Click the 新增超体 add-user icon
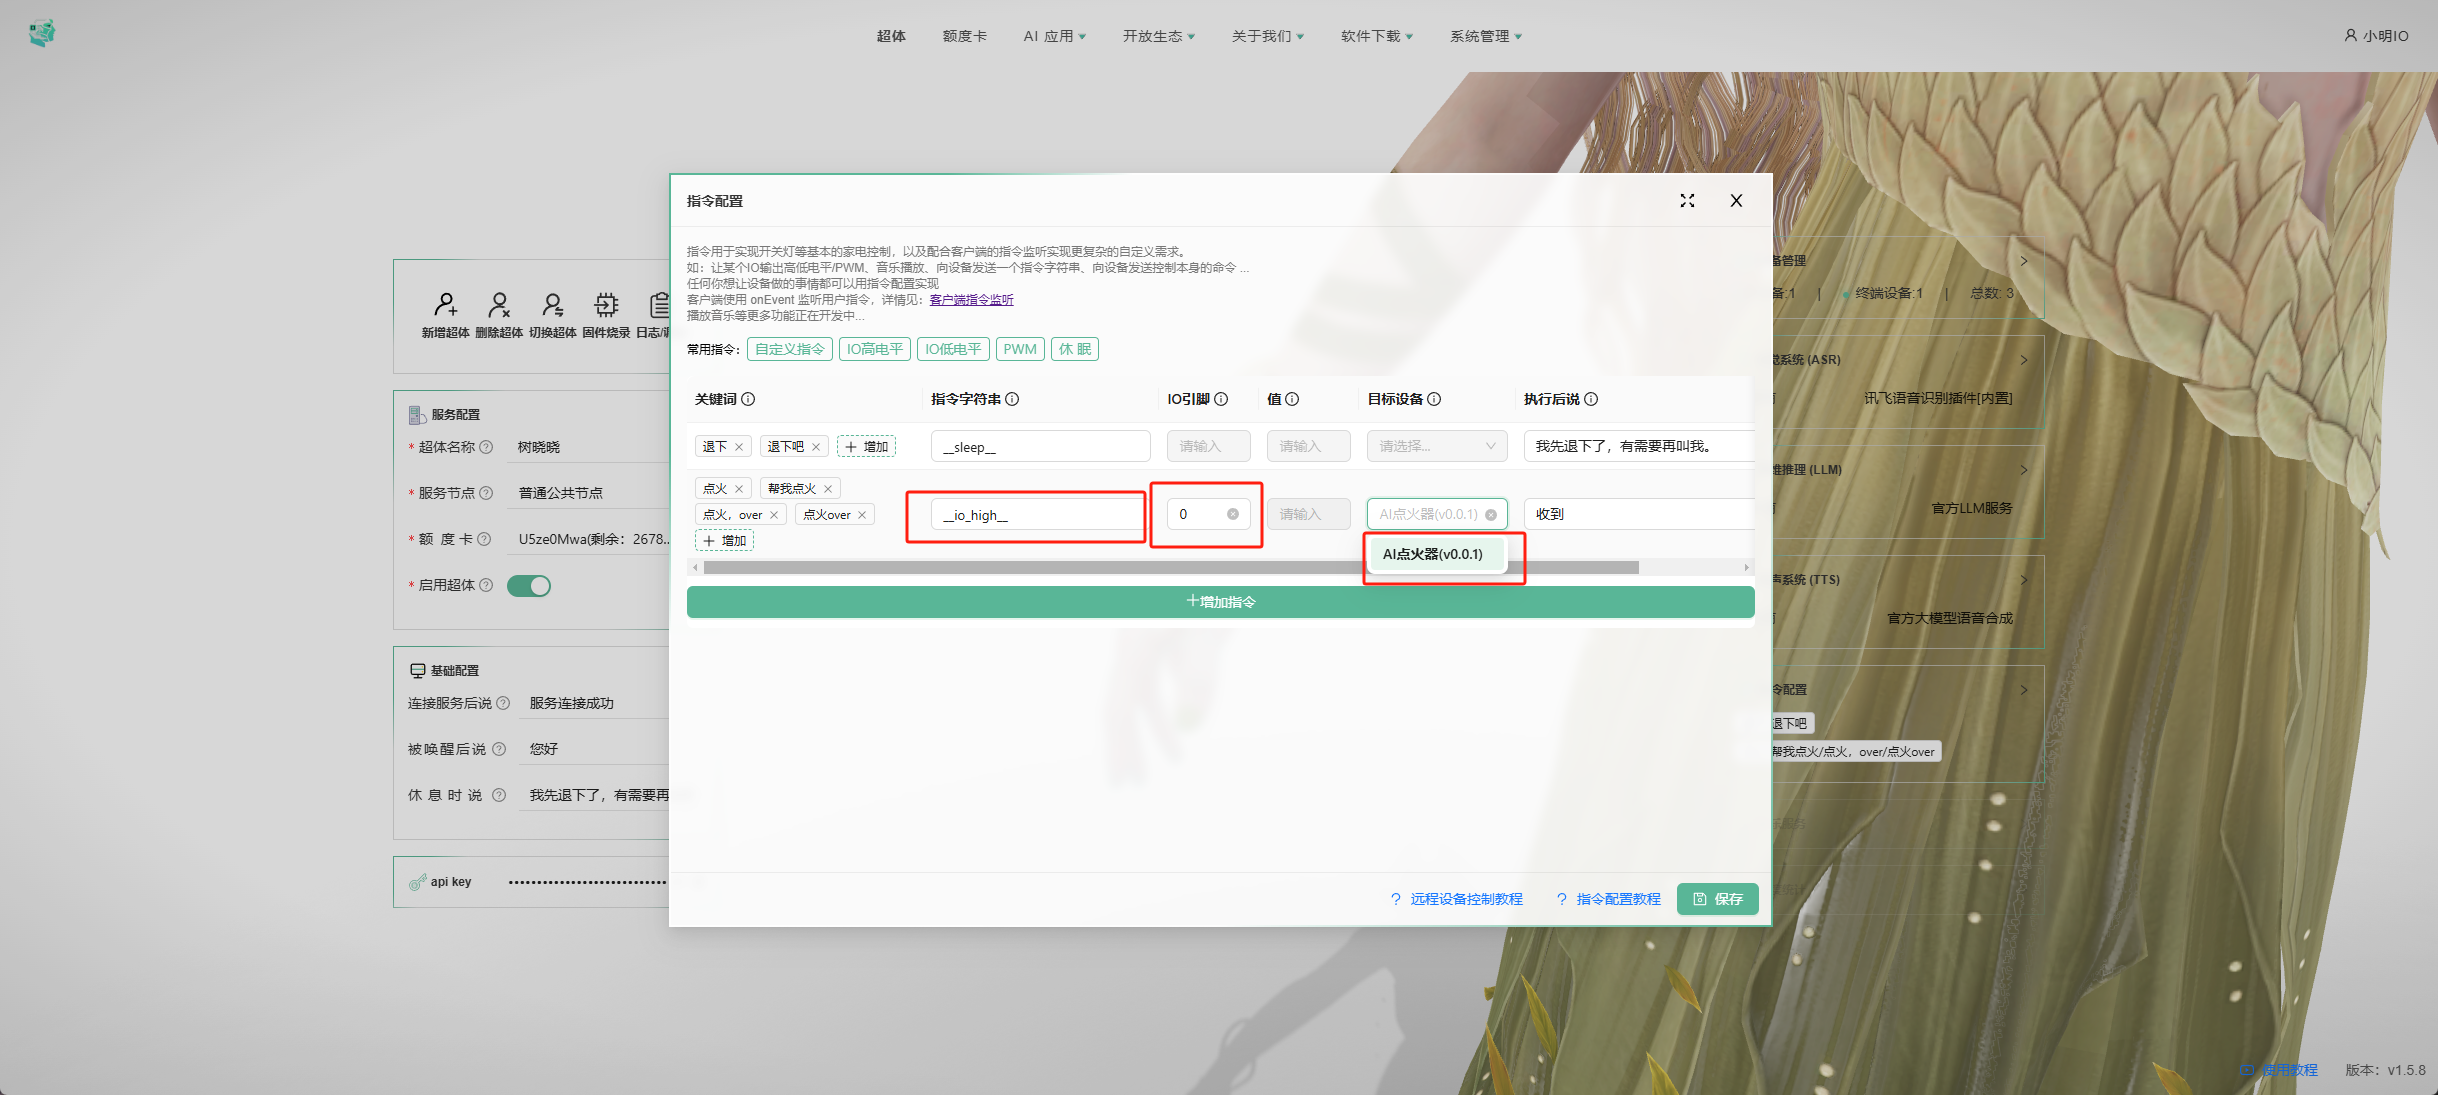Viewport: 2438px width, 1095px height. coord(445,306)
